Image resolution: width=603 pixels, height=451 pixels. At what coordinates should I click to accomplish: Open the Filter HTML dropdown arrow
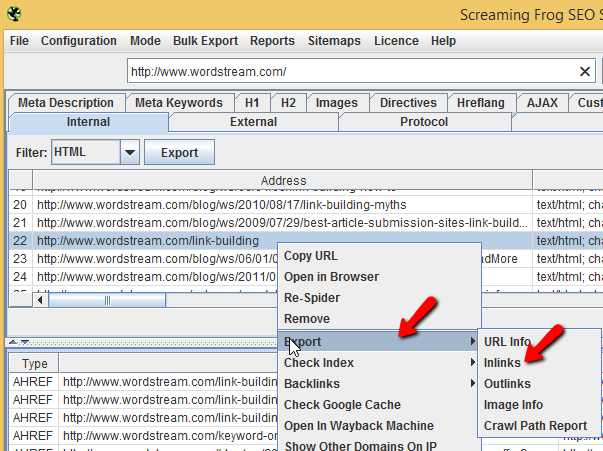coord(128,153)
